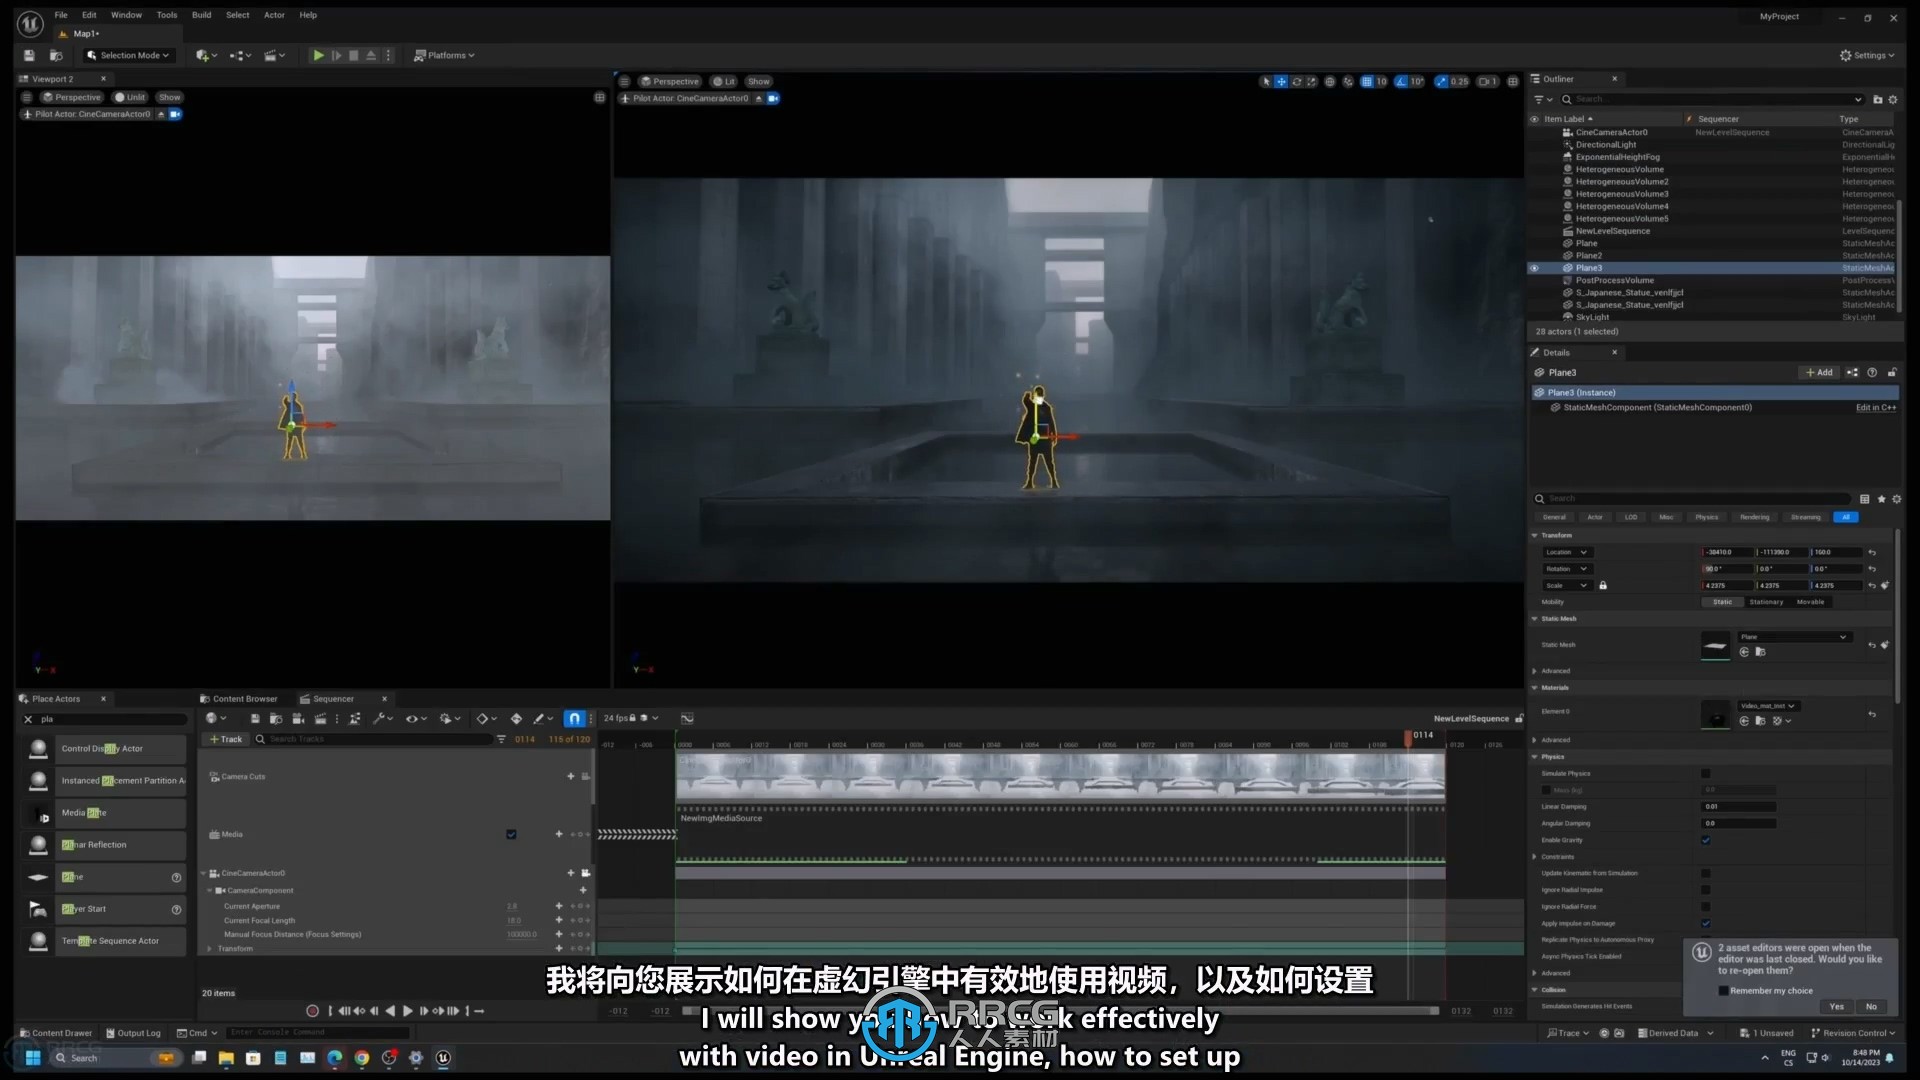Viewport: 1920px width, 1080px height.
Task: Start Play In Editor with green arrow
Action: (x=318, y=55)
